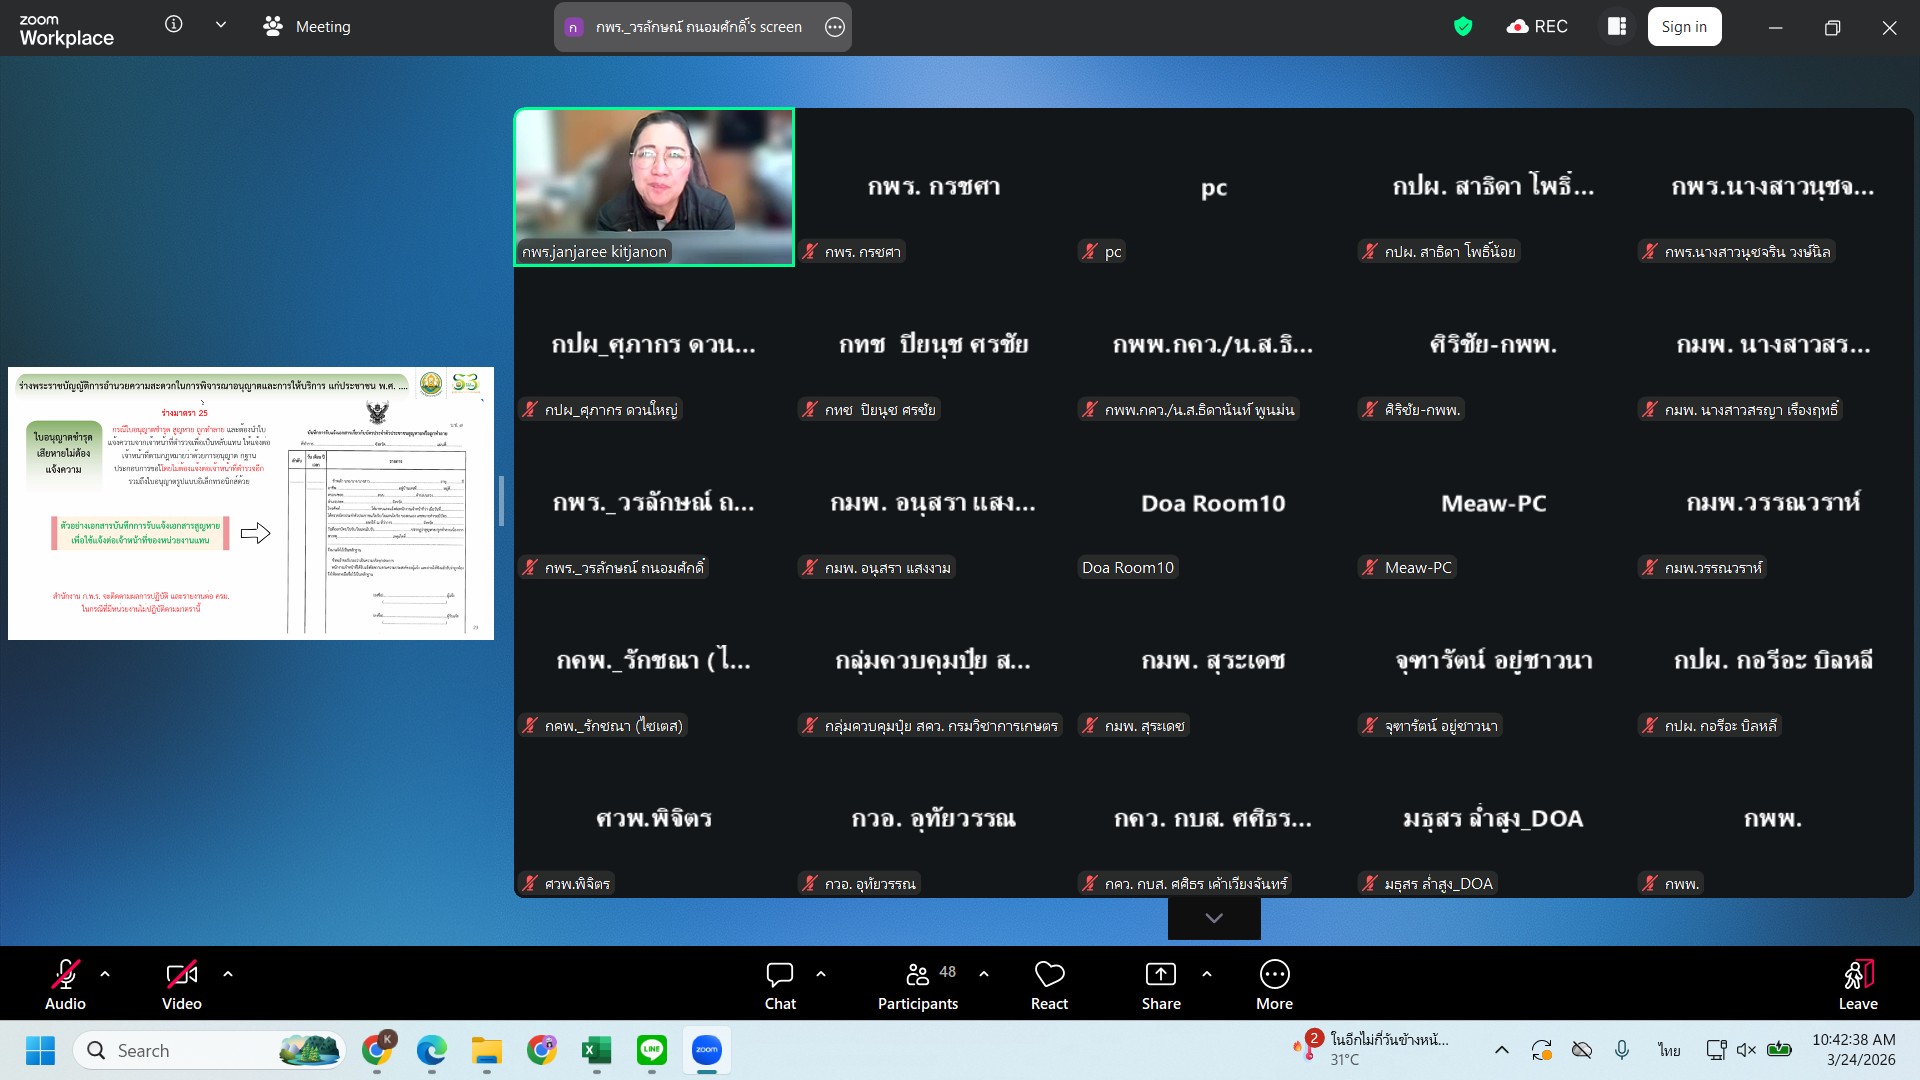Expand the video settings caret
Viewport: 1920px width, 1080px height.
228,973
